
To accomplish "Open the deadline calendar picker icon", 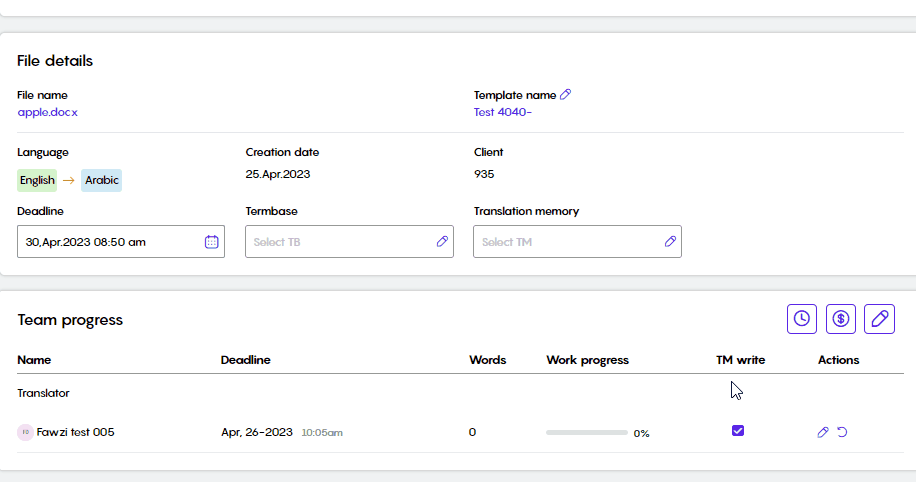I will click(x=211, y=242).
